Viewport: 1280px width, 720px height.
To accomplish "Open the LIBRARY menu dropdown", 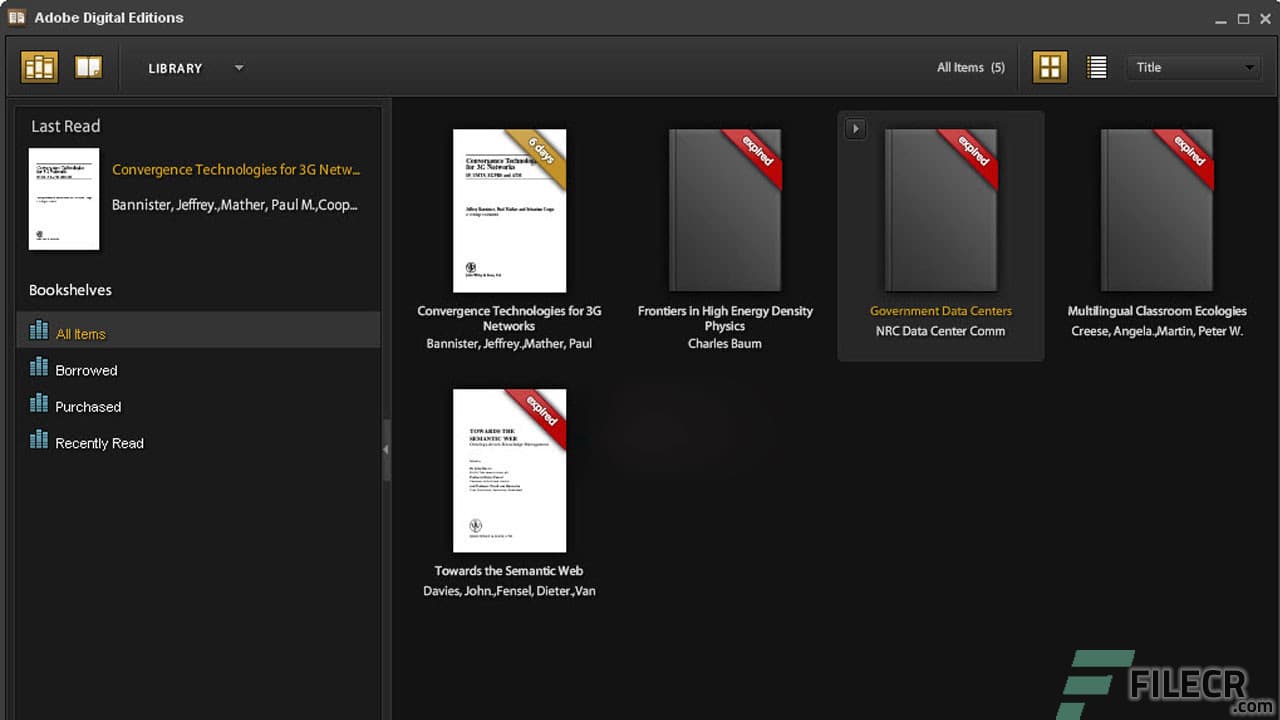I will [x=238, y=68].
